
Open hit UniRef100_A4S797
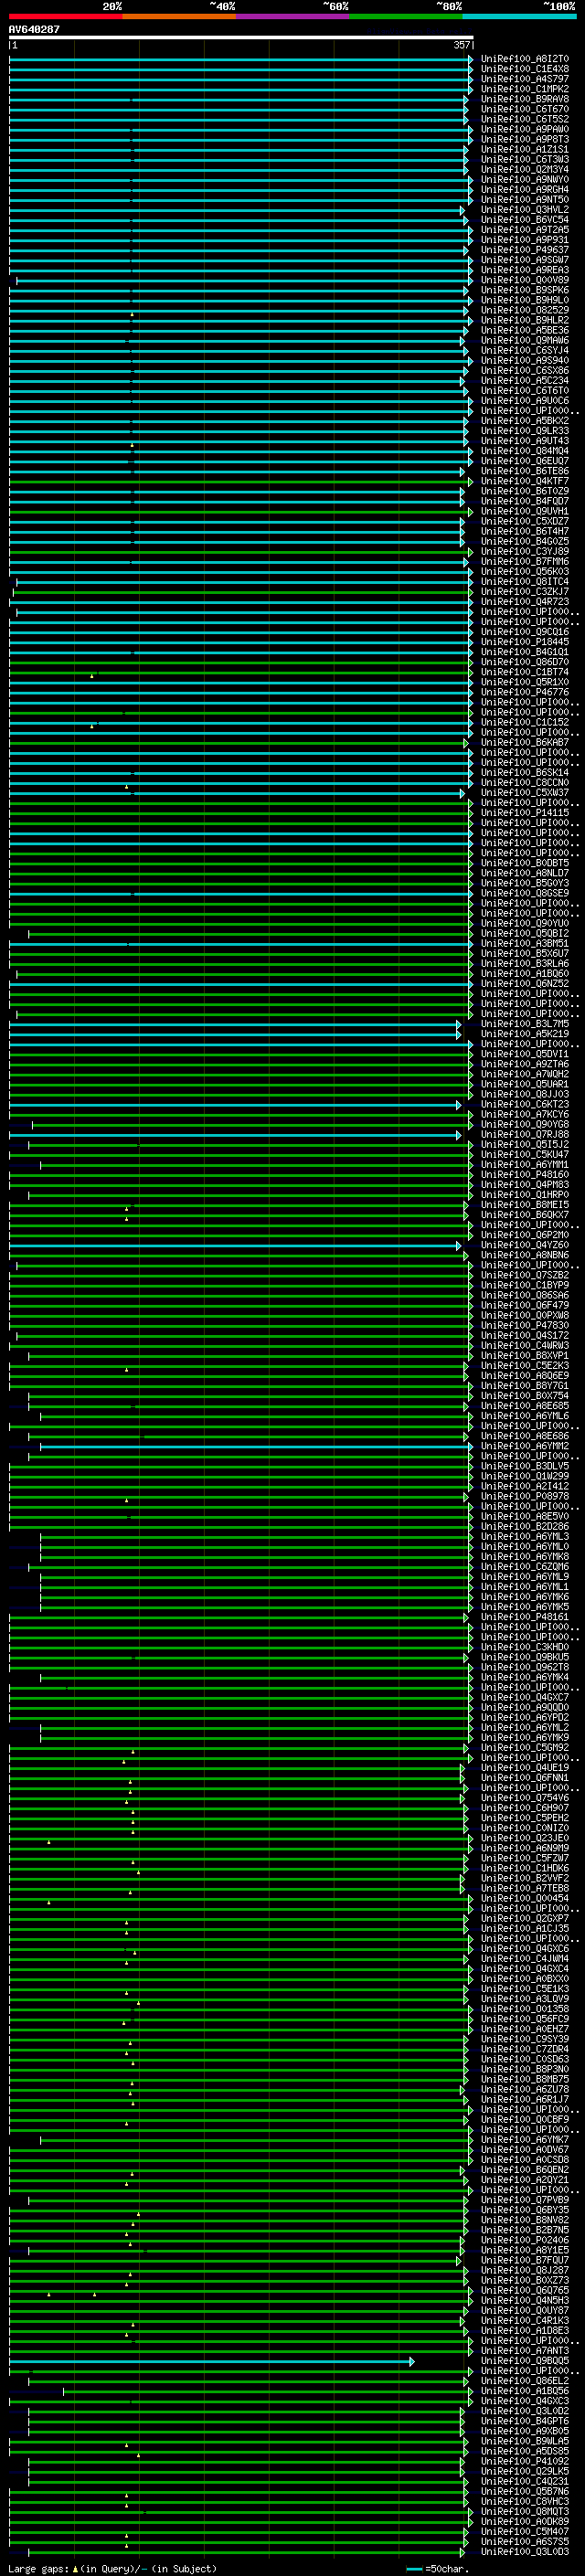(x=525, y=79)
